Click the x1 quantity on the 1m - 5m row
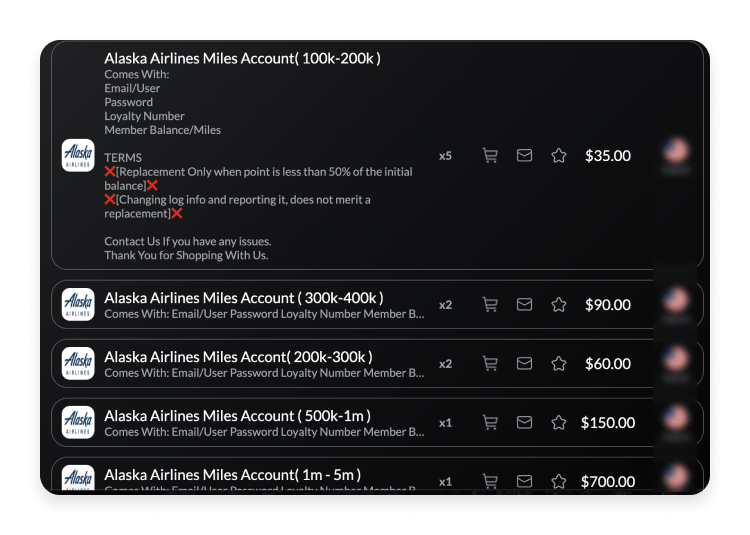The height and width of the screenshot is (535, 750). pyautogui.click(x=445, y=481)
